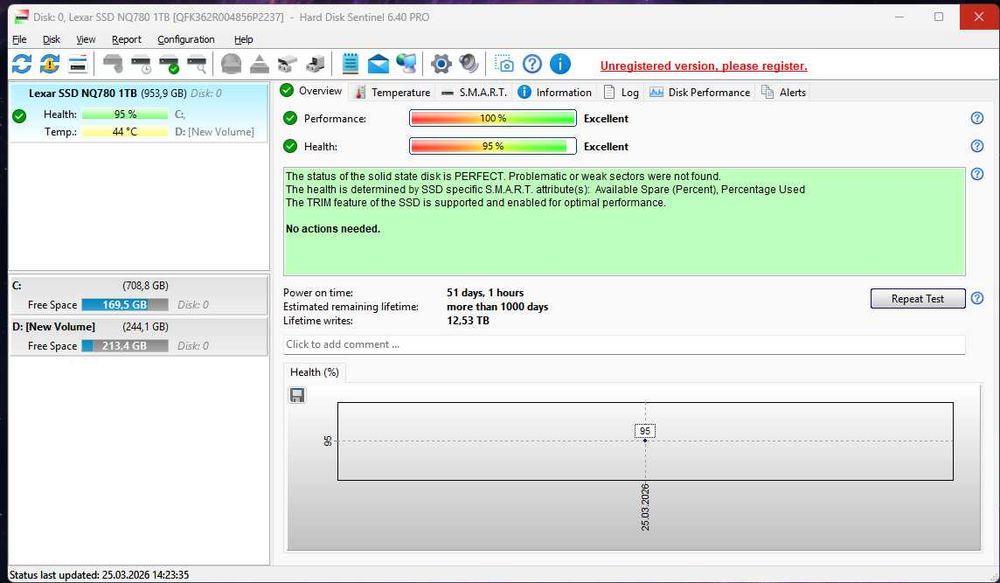
Task: Switch to the S.M.A.R.T. tab
Action: pyautogui.click(x=474, y=92)
